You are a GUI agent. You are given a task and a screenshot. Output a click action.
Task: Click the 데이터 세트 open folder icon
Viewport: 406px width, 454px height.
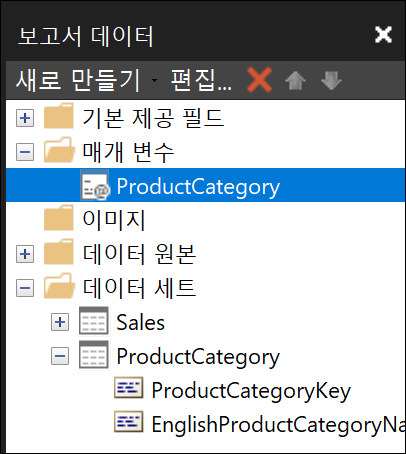point(59,286)
